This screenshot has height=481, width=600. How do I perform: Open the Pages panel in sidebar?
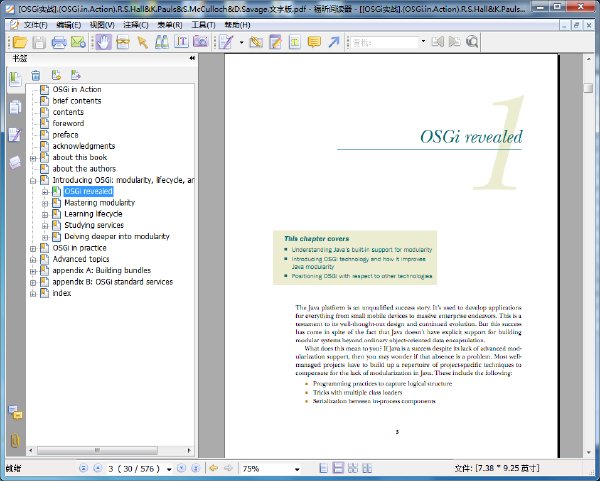click(x=15, y=107)
